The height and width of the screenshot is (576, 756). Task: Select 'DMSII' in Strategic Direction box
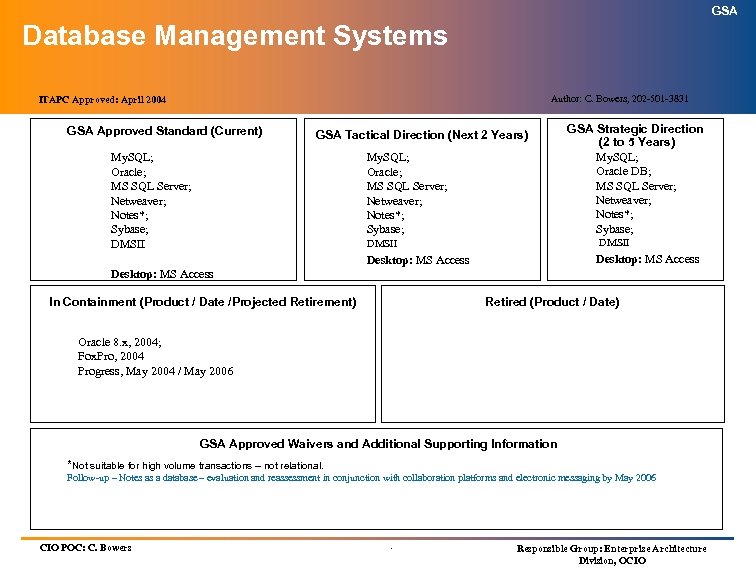(x=614, y=243)
